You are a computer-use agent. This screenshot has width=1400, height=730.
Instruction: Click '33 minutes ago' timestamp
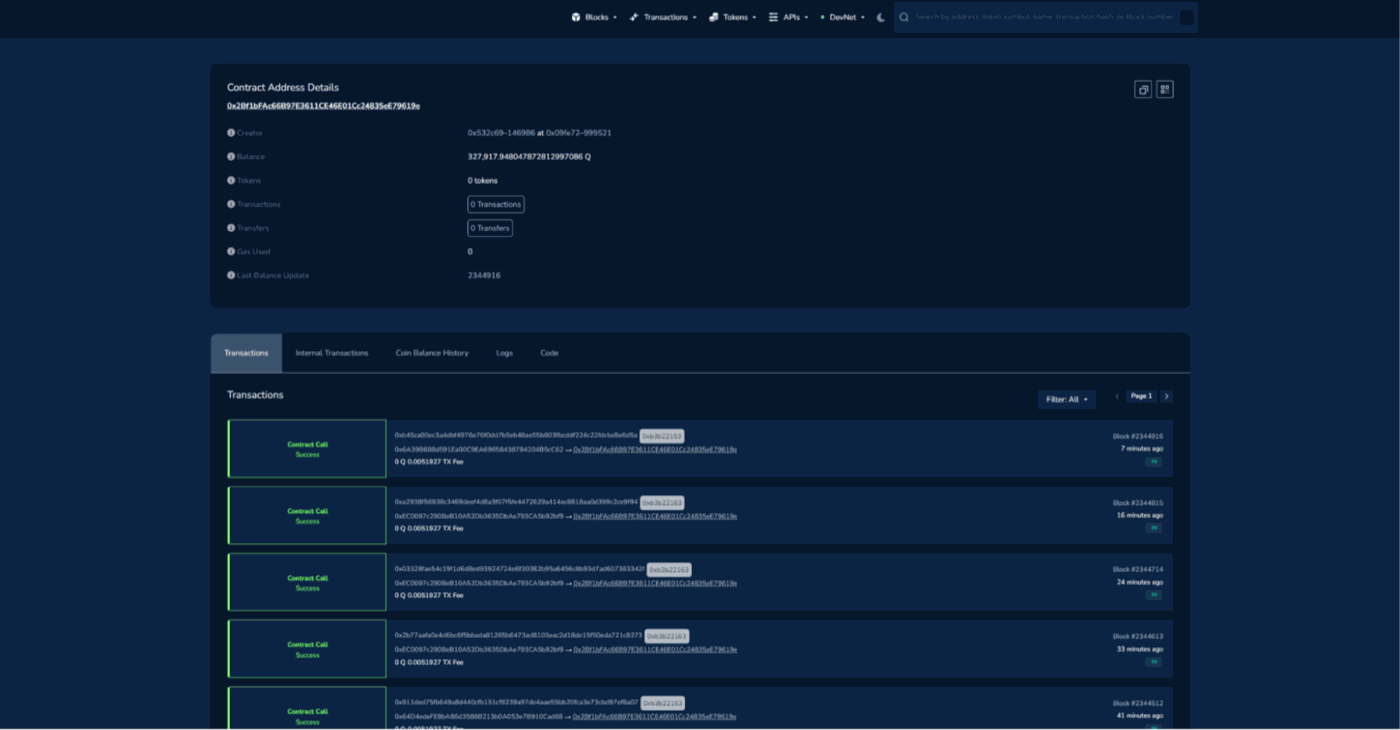click(x=1140, y=649)
